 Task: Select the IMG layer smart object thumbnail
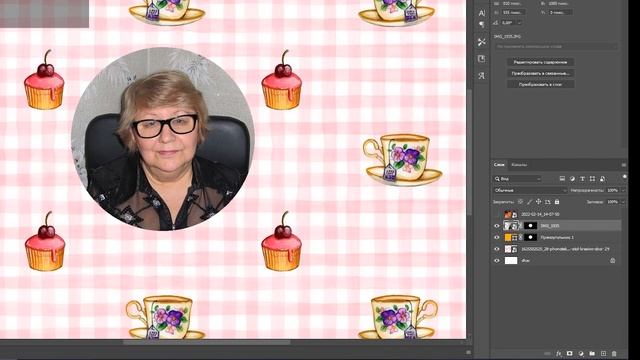click(x=511, y=225)
